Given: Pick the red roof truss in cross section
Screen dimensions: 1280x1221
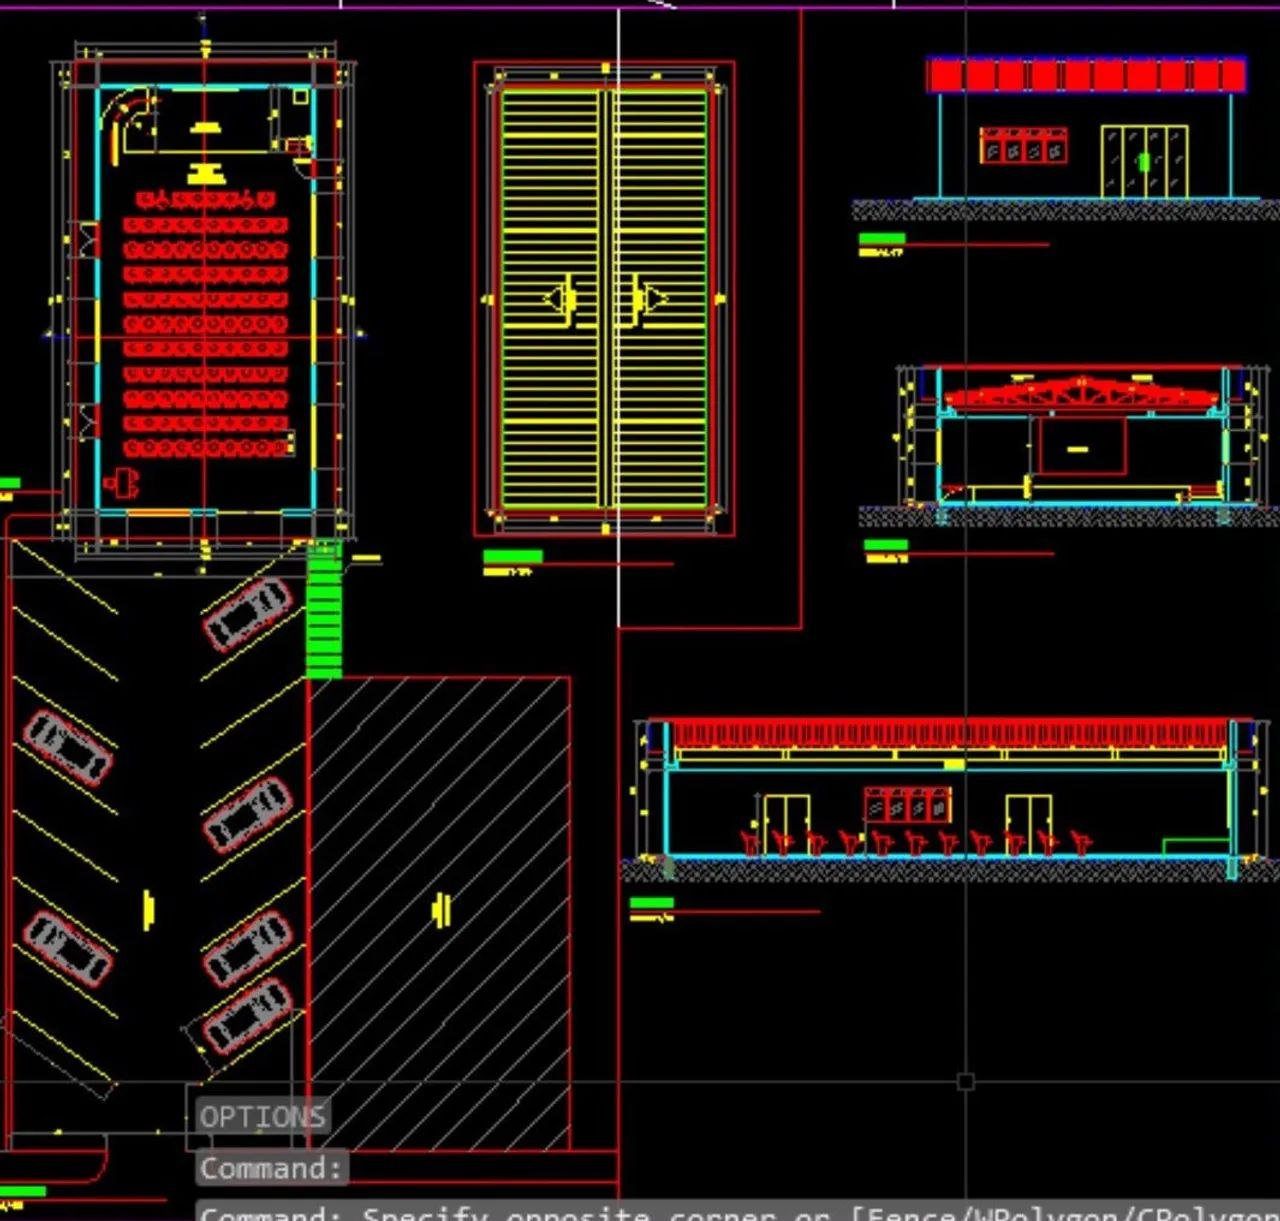Looking at the screenshot, I should point(1082,394).
